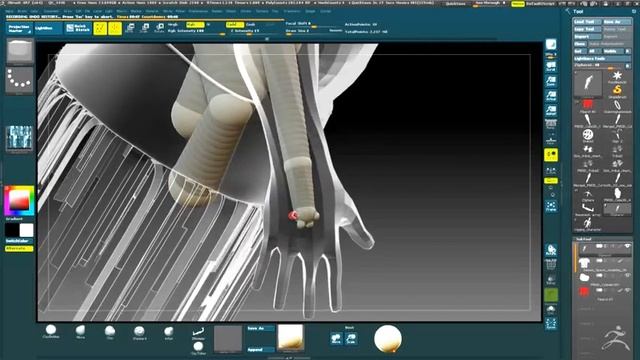Click the Import button in Tool palette
640x360 pixels.
point(587,37)
